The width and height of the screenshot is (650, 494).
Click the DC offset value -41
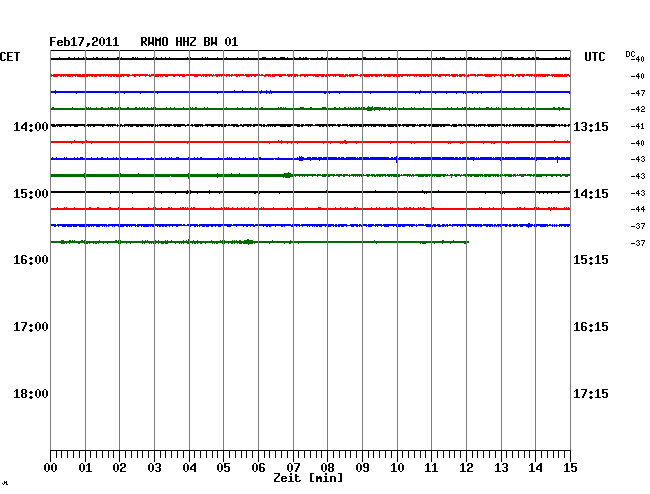coord(638,126)
